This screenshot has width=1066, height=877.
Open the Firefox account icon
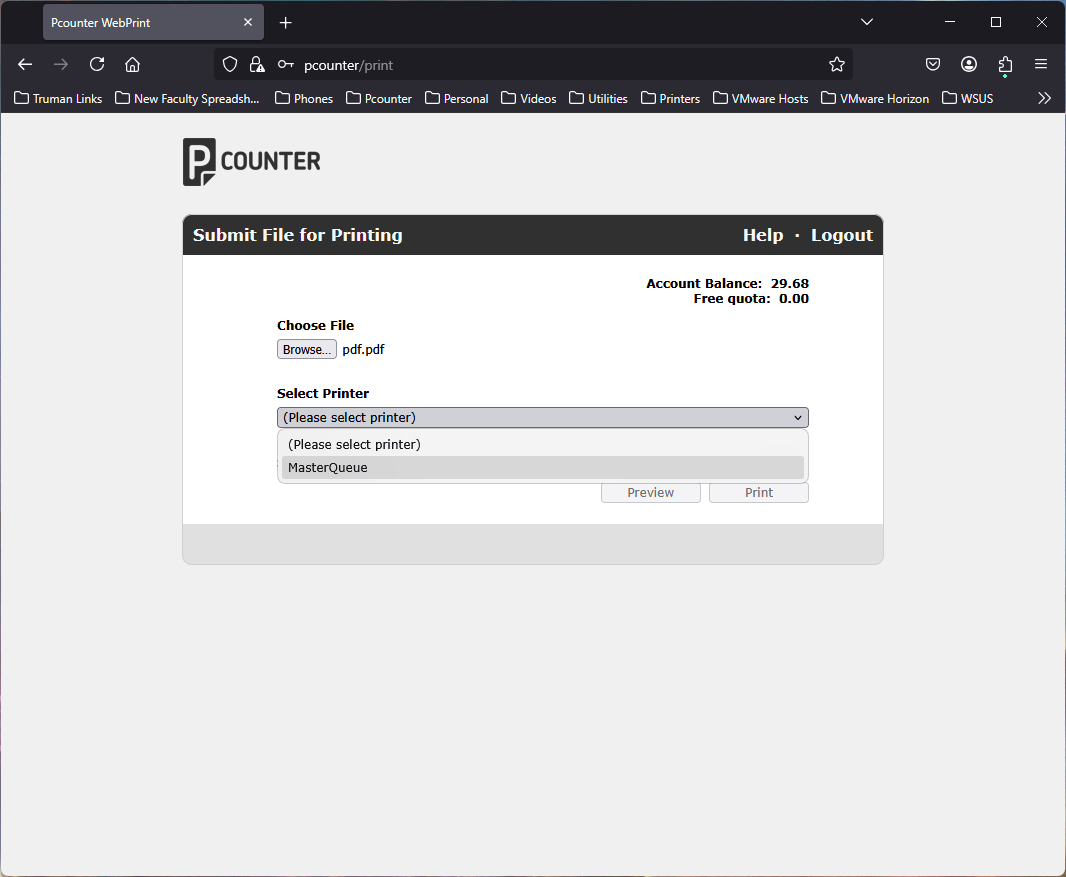click(x=969, y=65)
